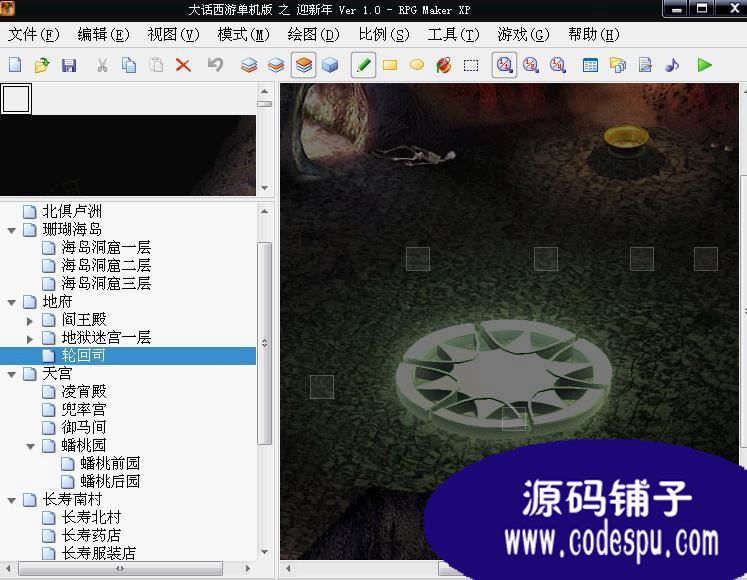The image size is (747, 580).
Task: Save project with the floppy disk icon
Action: pyautogui.click(x=69, y=65)
